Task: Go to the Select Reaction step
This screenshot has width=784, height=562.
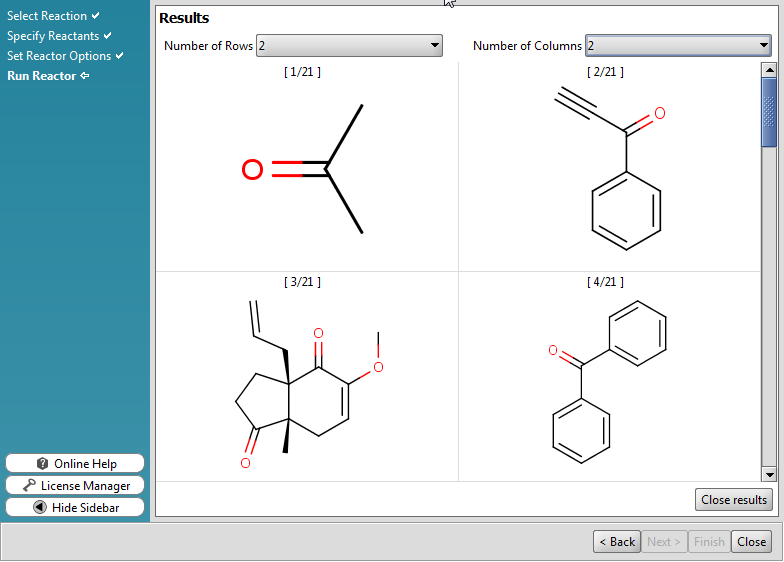Action: pyautogui.click(x=47, y=16)
